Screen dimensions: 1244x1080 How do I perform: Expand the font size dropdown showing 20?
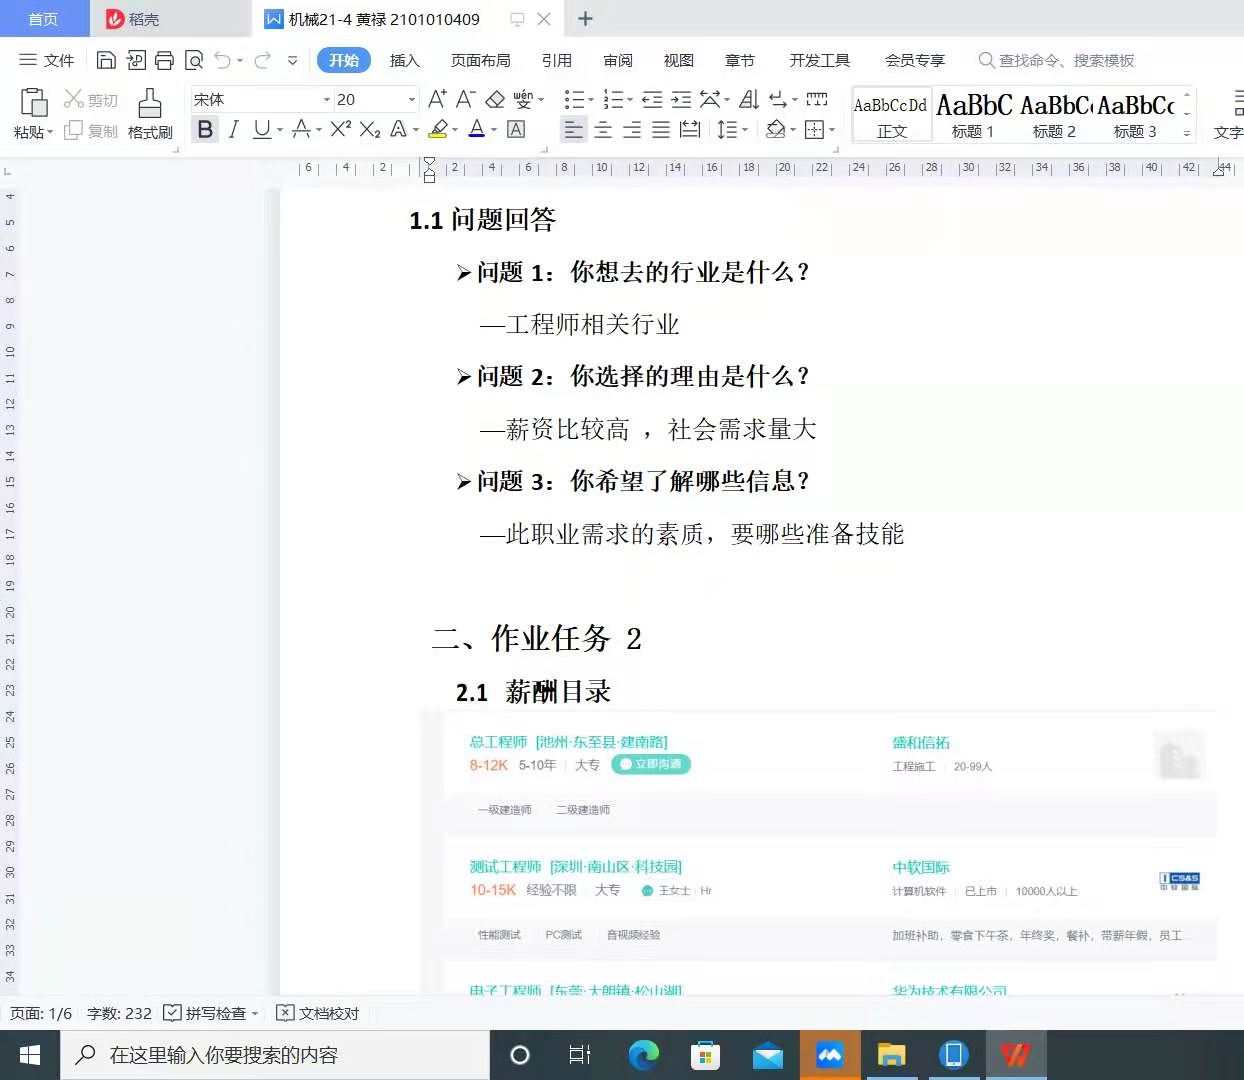[411, 99]
